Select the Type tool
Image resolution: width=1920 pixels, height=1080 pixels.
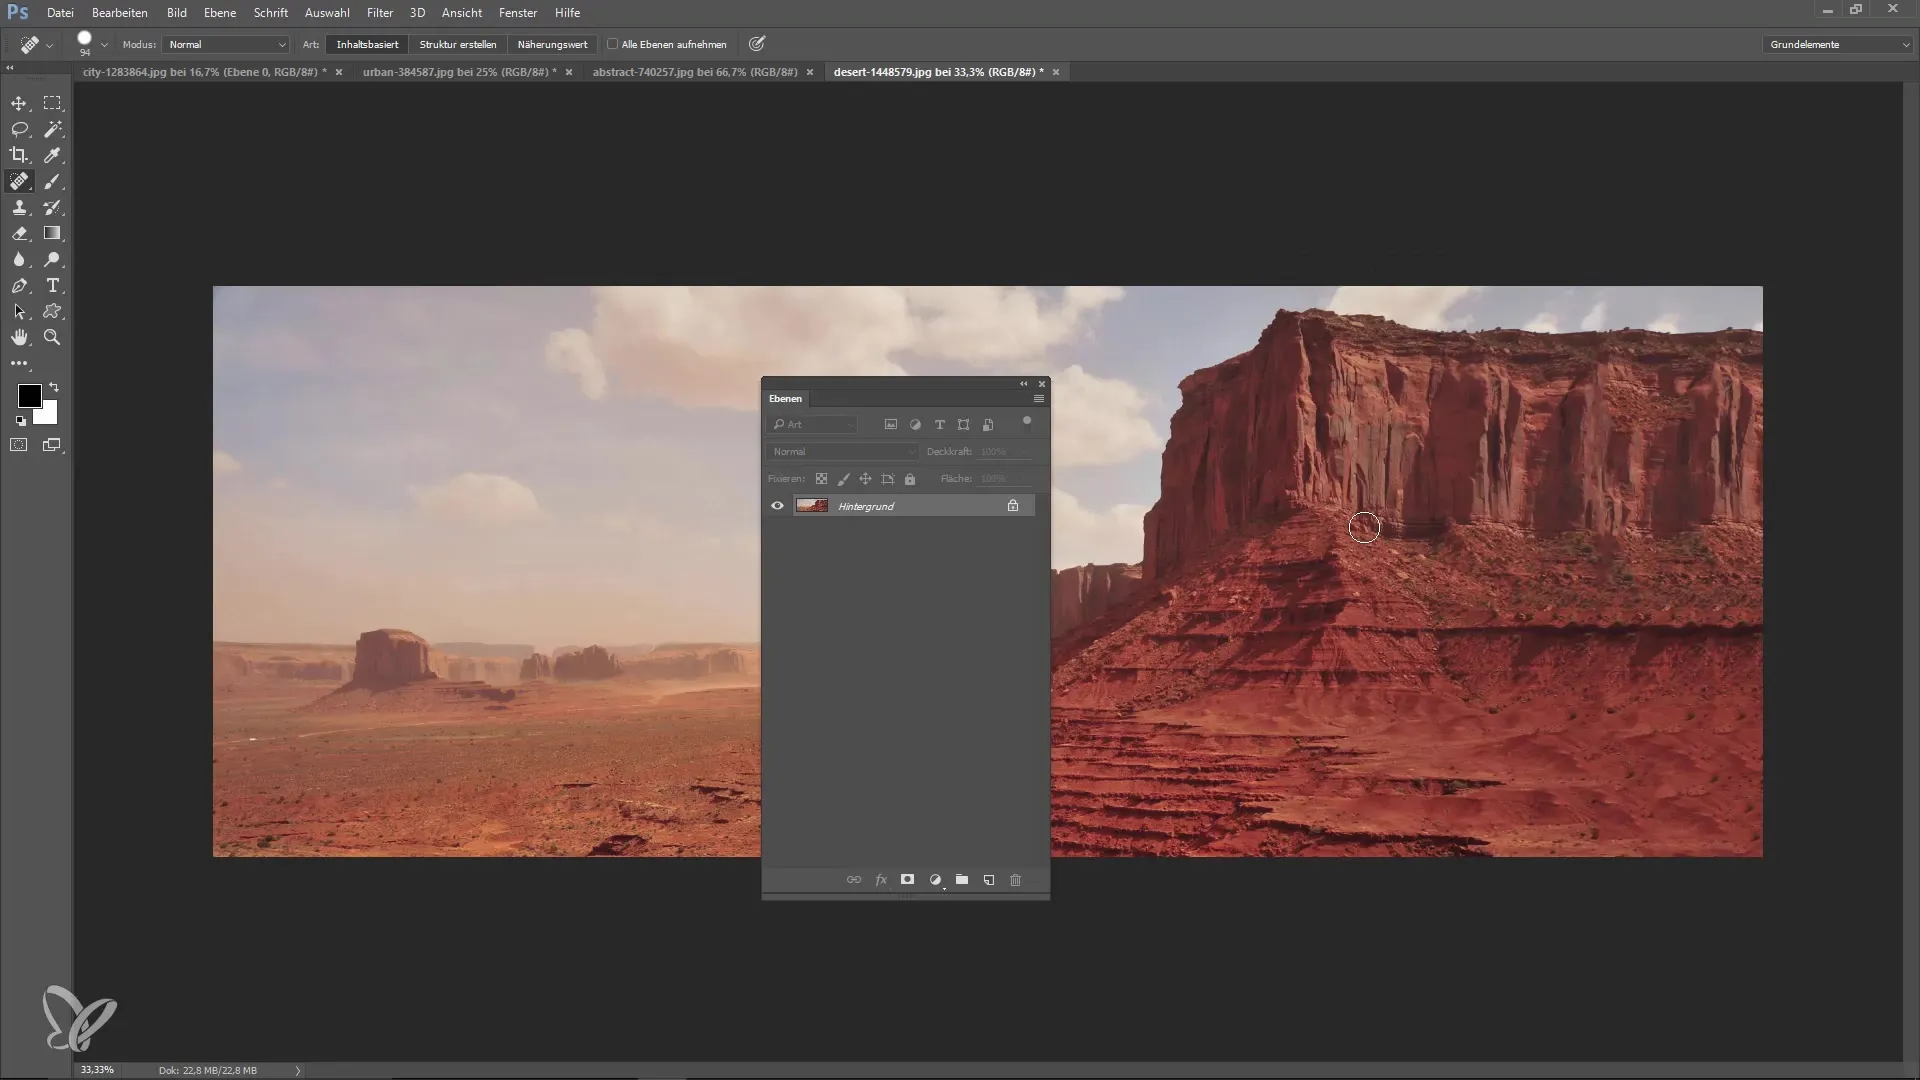click(52, 286)
